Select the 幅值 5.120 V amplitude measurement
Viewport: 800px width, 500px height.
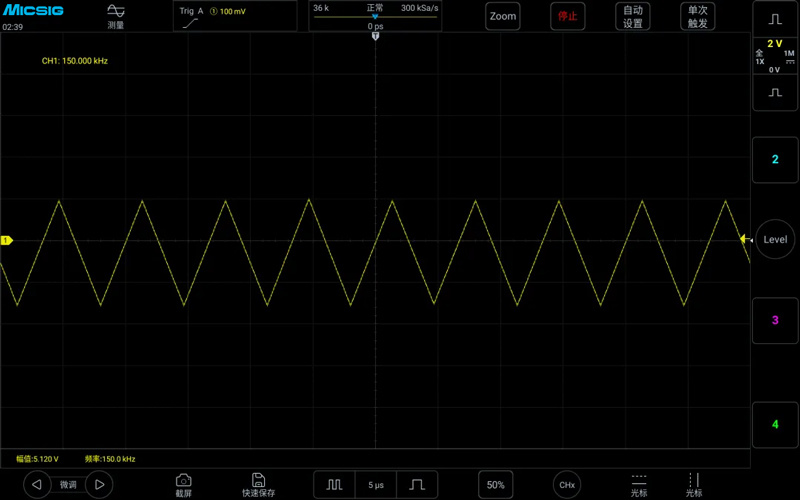(x=37, y=459)
